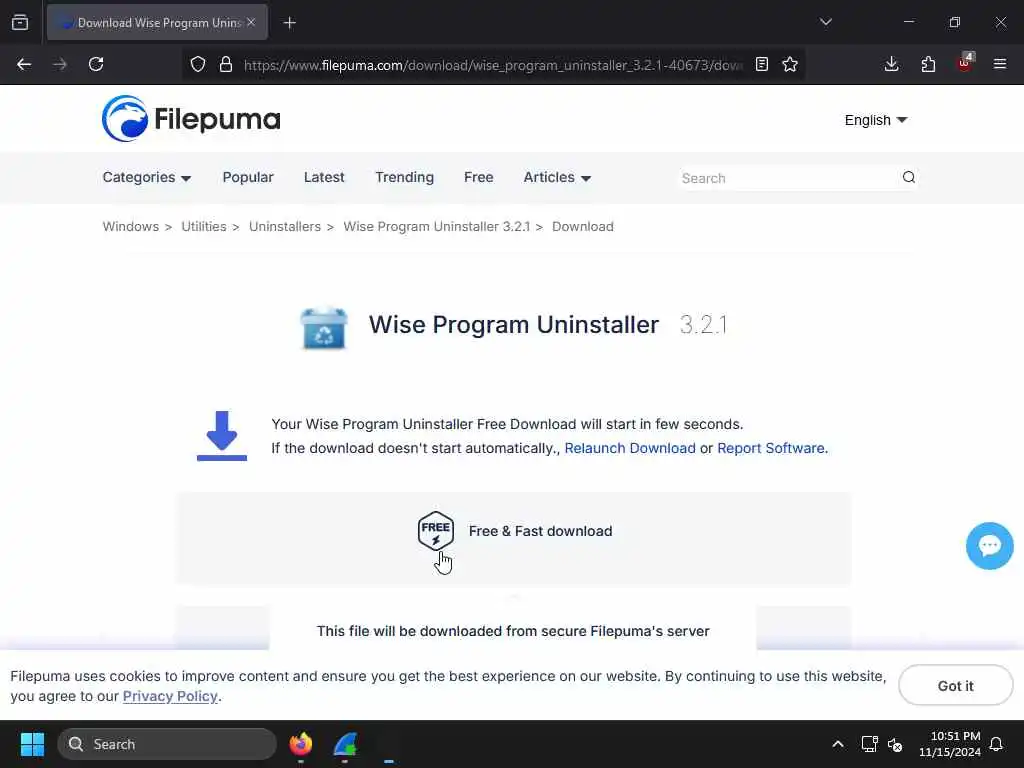
Task: Open the Windows Start menu
Action: (32, 744)
